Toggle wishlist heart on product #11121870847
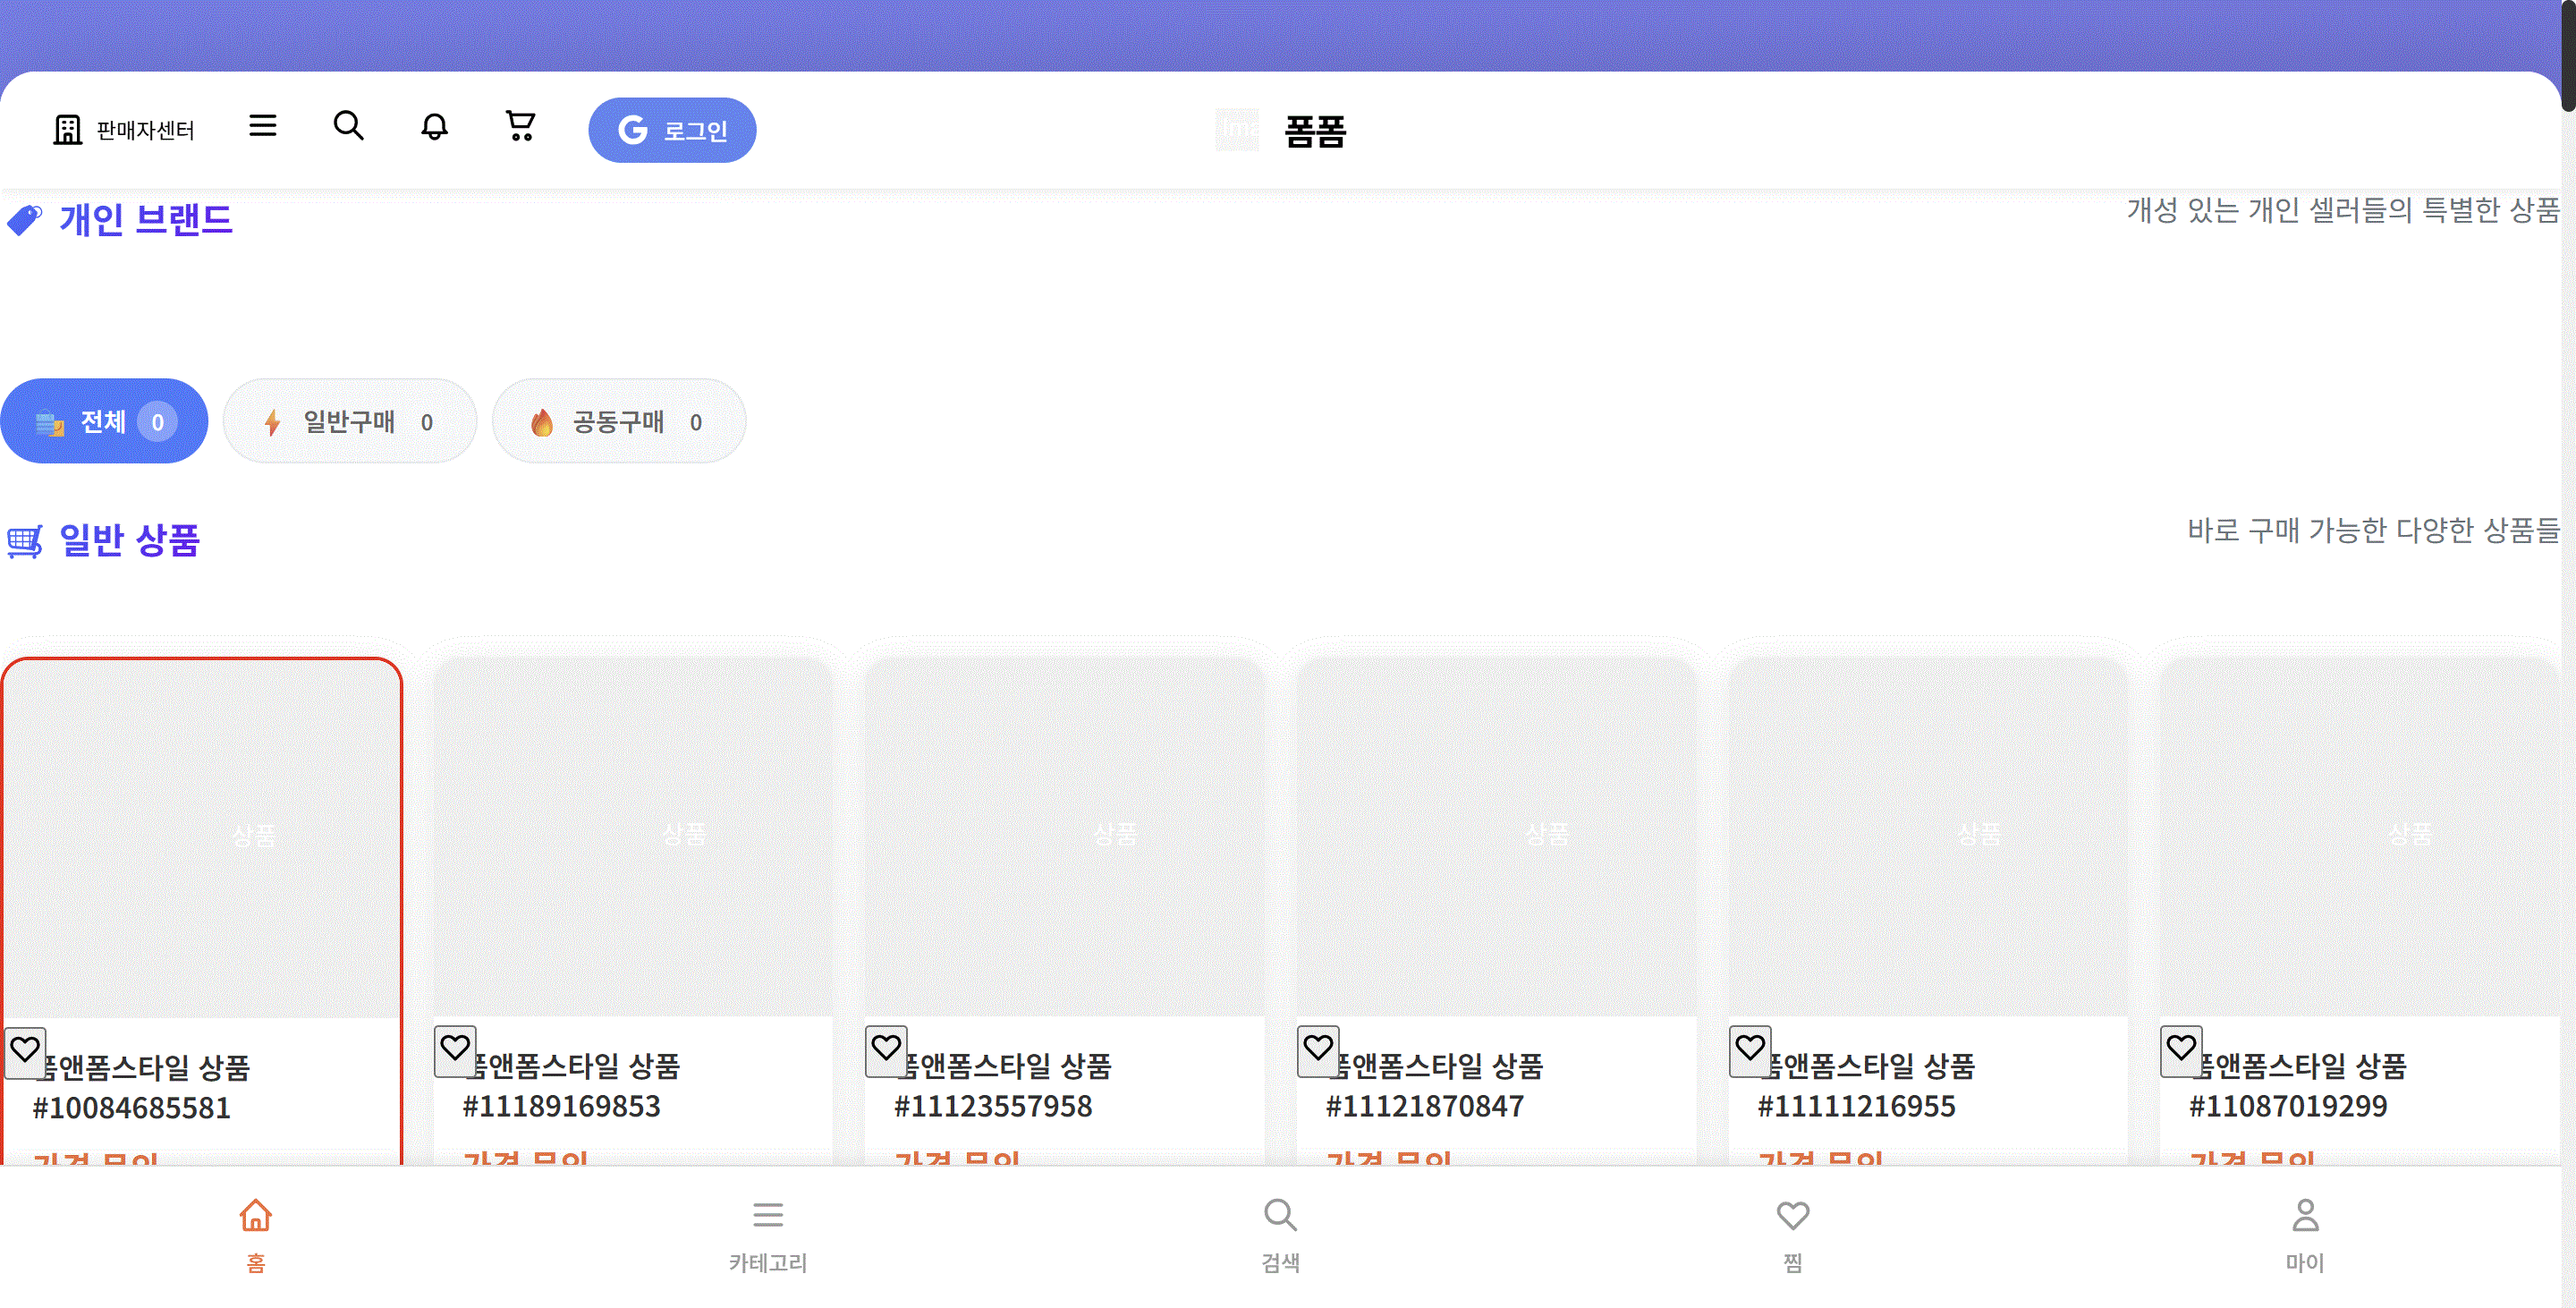 pos(1318,1049)
